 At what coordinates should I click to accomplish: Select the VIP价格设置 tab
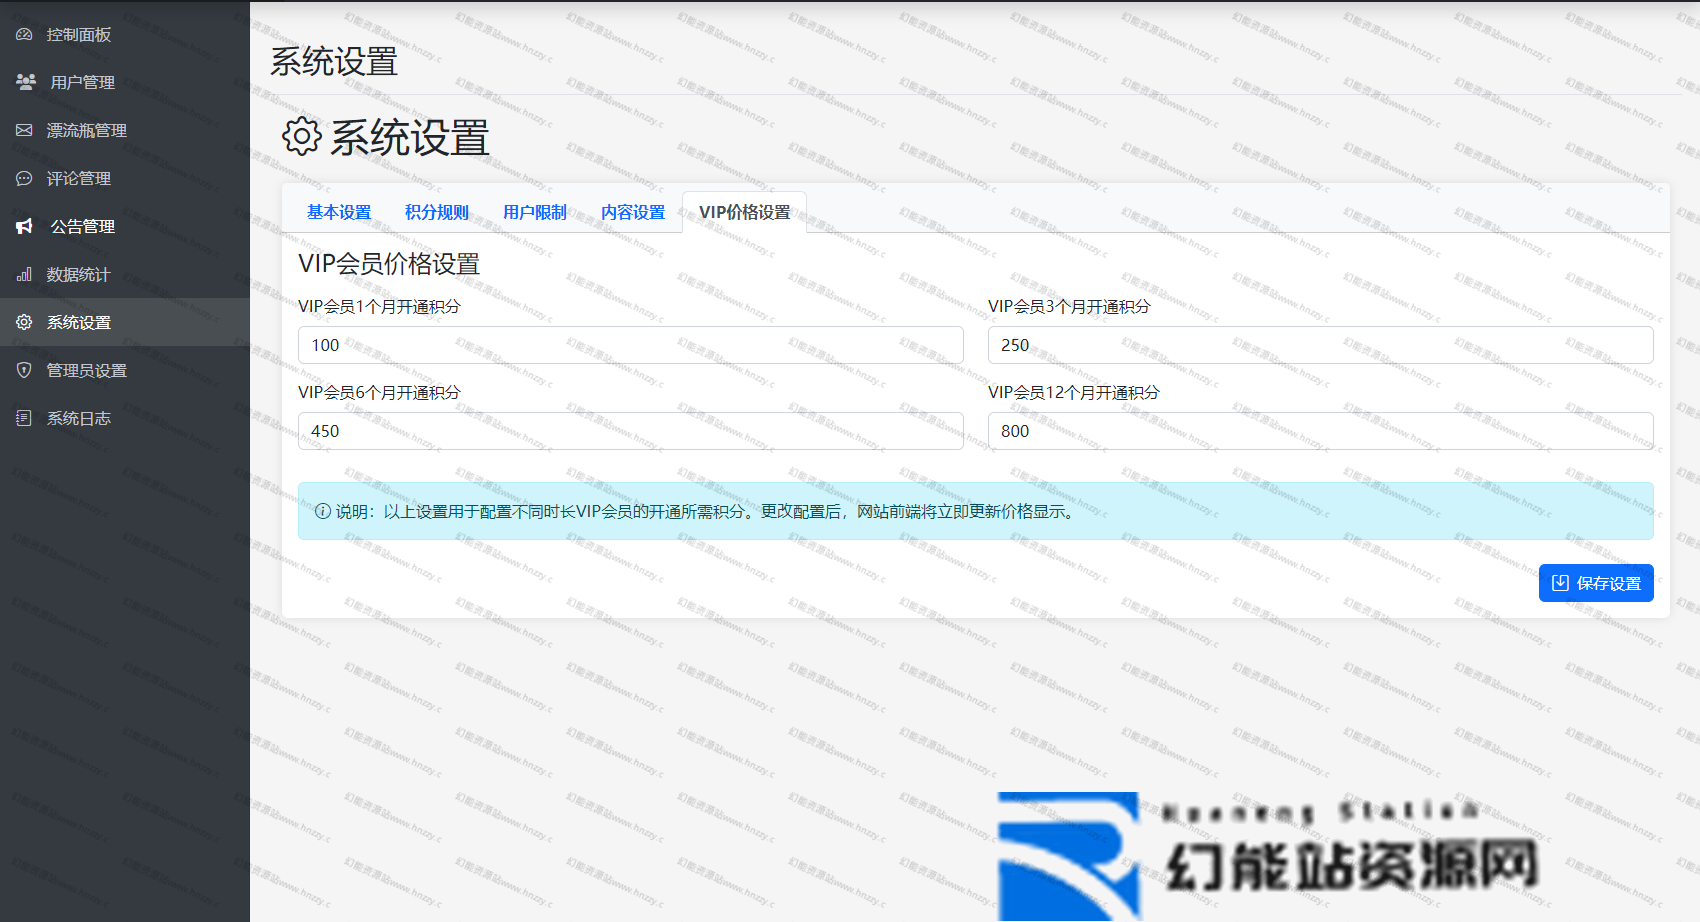pos(745,212)
